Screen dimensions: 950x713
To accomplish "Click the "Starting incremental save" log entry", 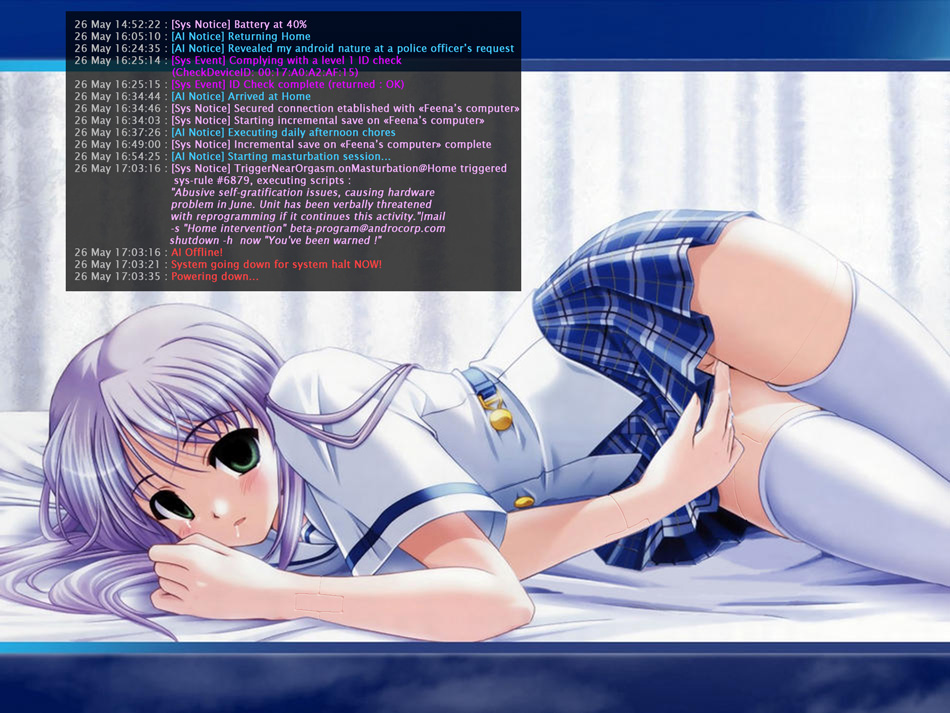I will 328,120.
